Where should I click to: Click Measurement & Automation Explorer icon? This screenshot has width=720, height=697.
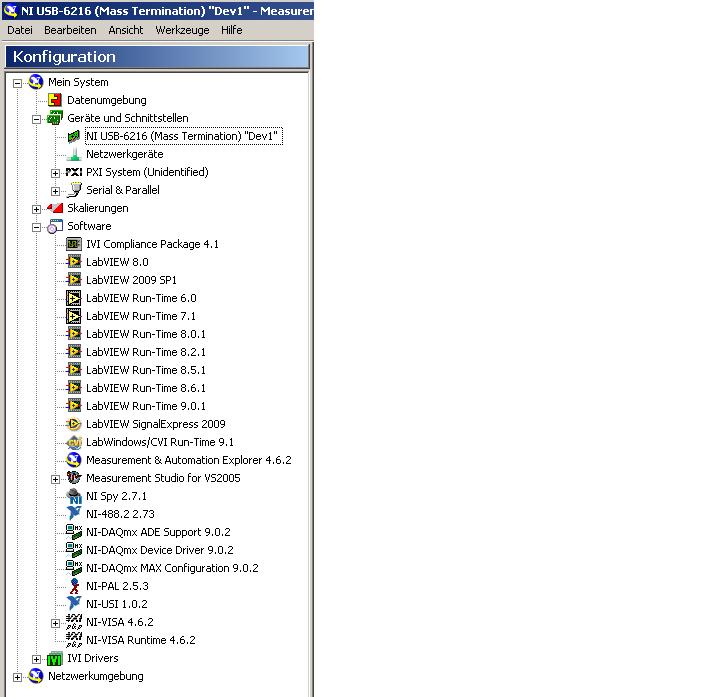pyautogui.click(x=73, y=460)
